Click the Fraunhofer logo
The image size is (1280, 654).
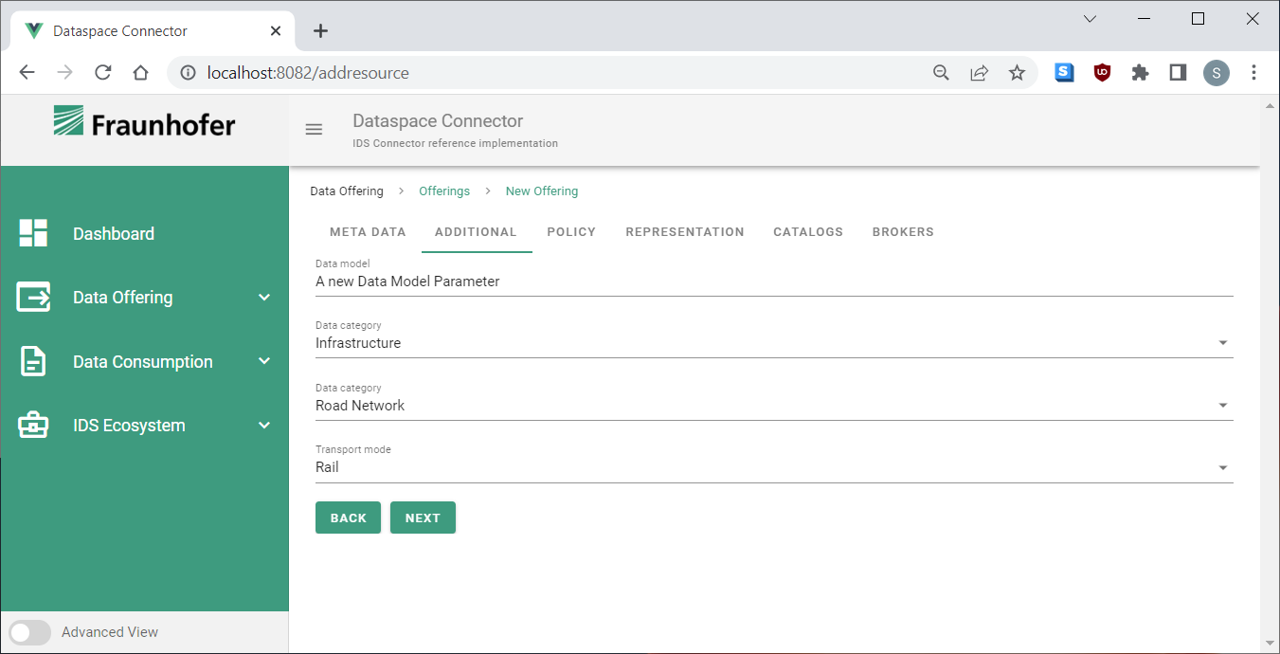pos(145,122)
